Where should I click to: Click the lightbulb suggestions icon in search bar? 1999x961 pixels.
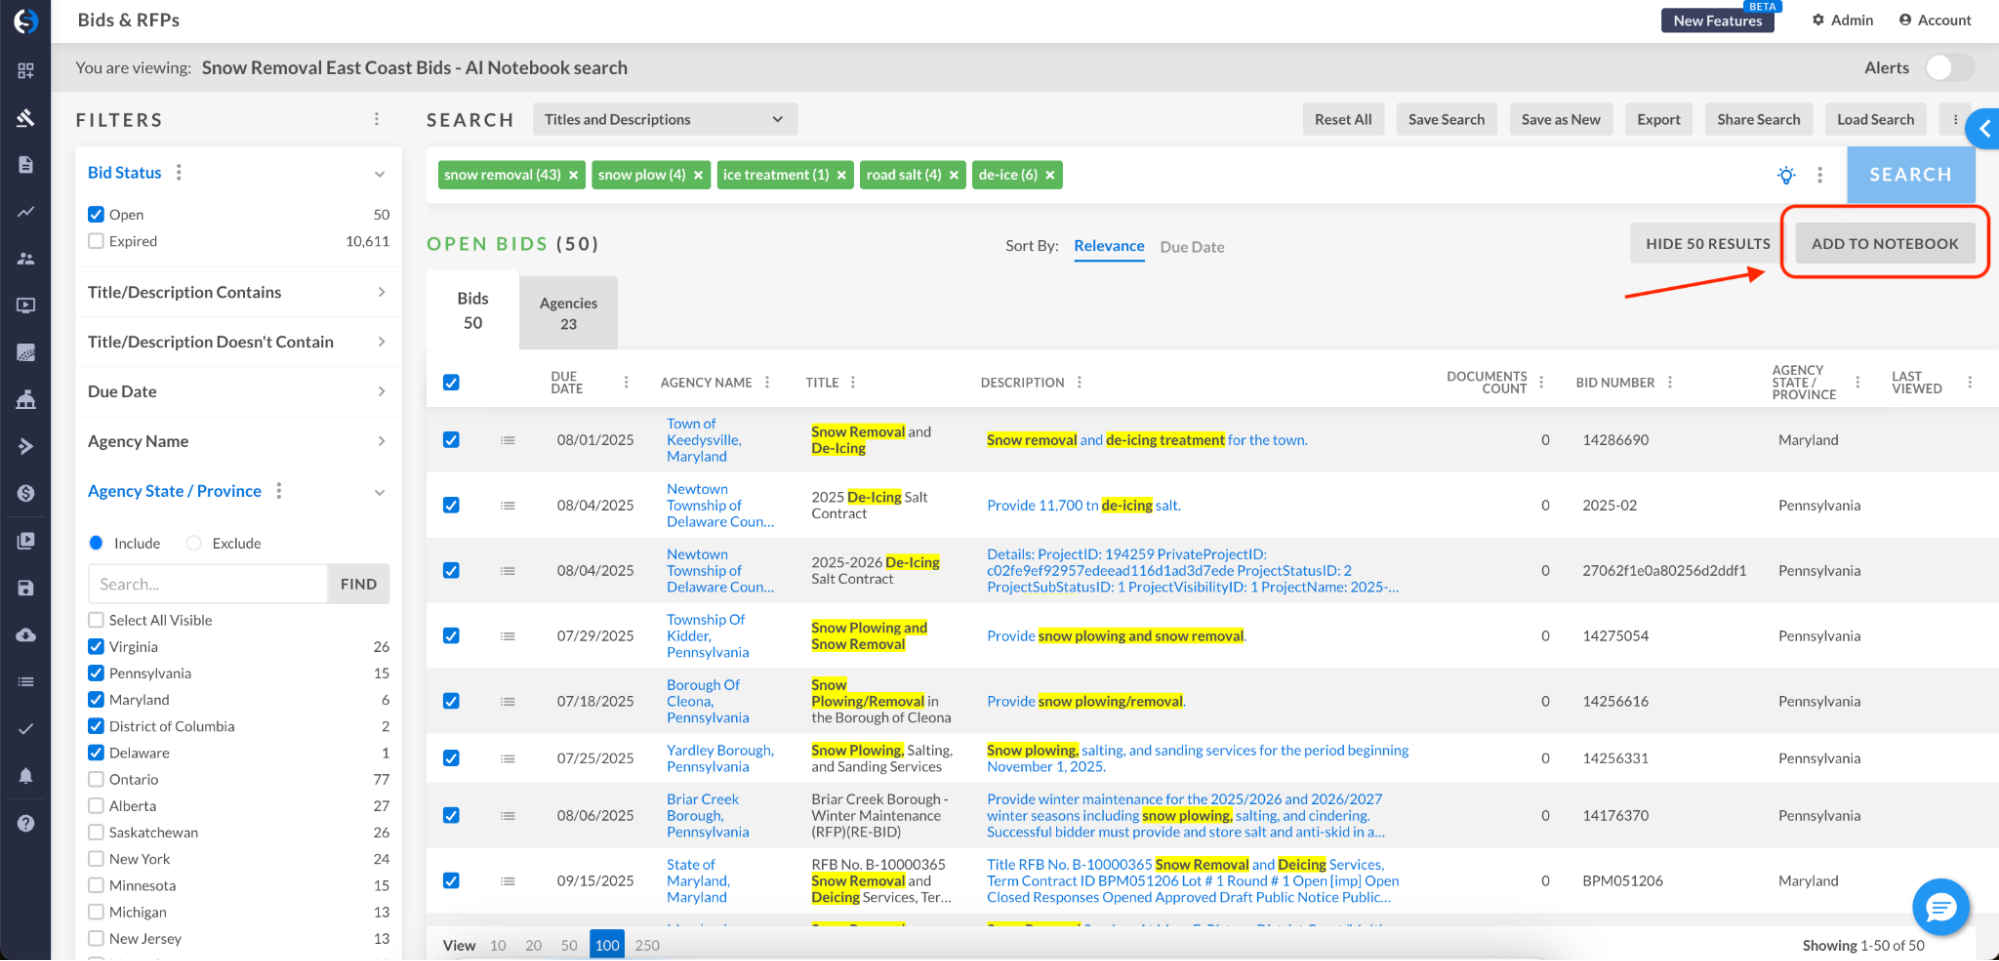(x=1786, y=175)
